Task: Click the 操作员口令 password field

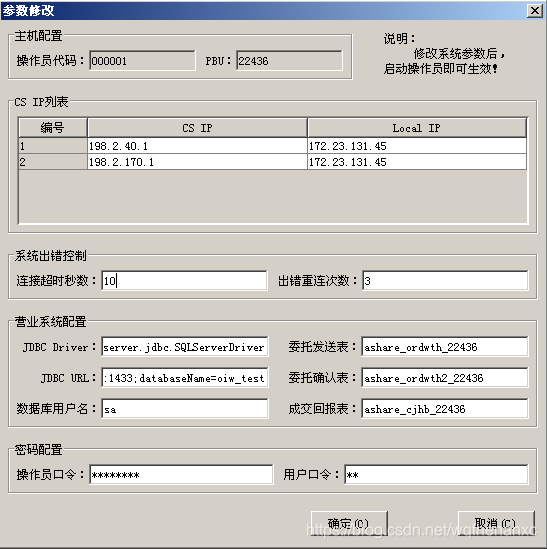Action: click(181, 475)
